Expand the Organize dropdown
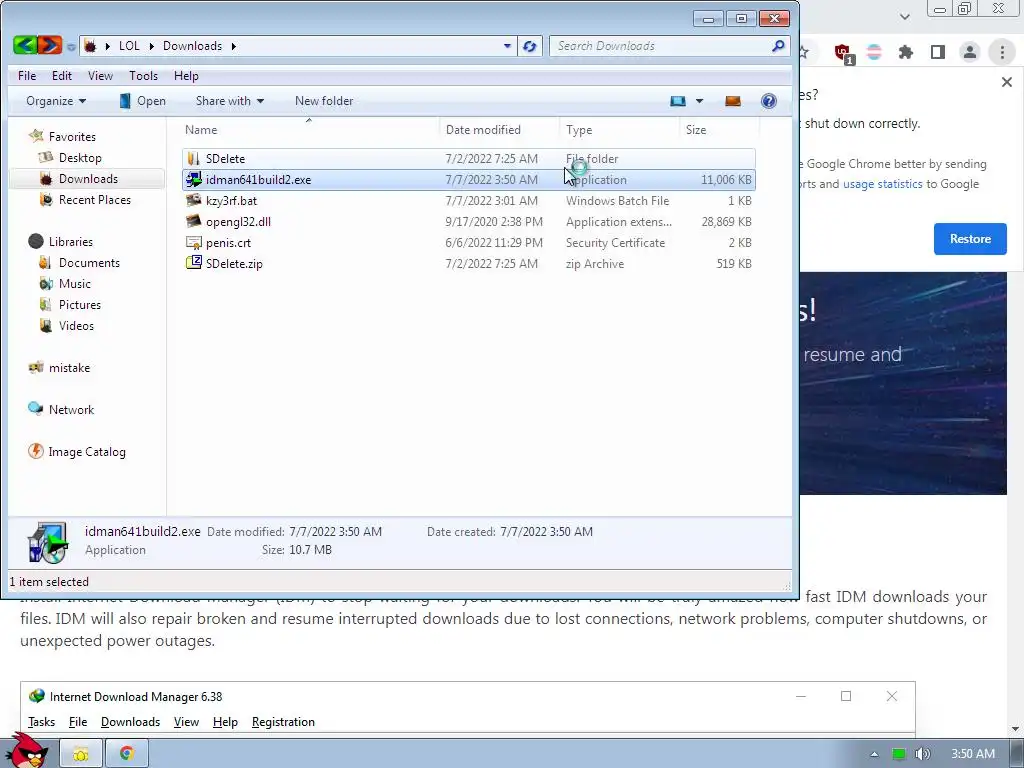The width and height of the screenshot is (1024, 768). pyautogui.click(x=56, y=101)
